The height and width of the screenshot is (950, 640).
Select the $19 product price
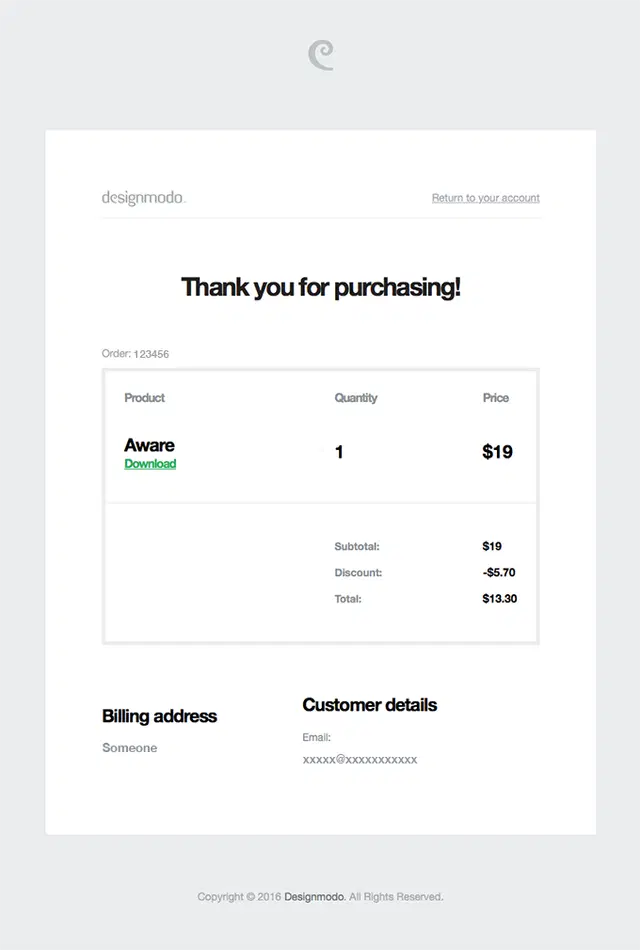tap(498, 452)
